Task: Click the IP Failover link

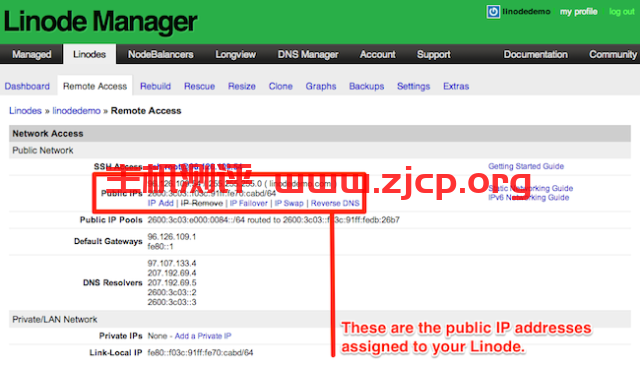Action: 249,203
